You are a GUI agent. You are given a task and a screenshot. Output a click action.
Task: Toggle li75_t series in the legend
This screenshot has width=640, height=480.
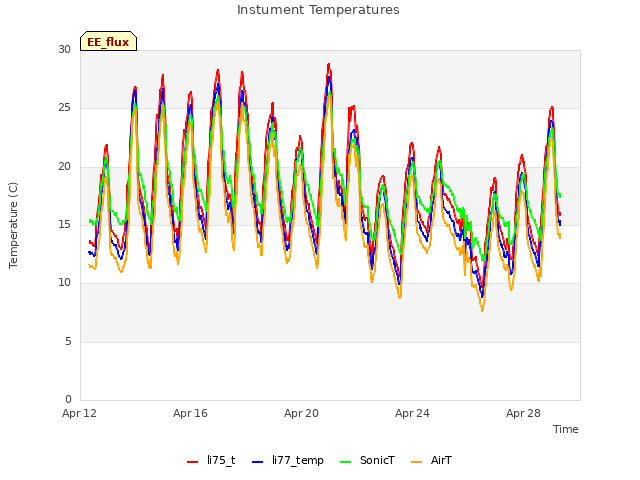click(x=211, y=460)
